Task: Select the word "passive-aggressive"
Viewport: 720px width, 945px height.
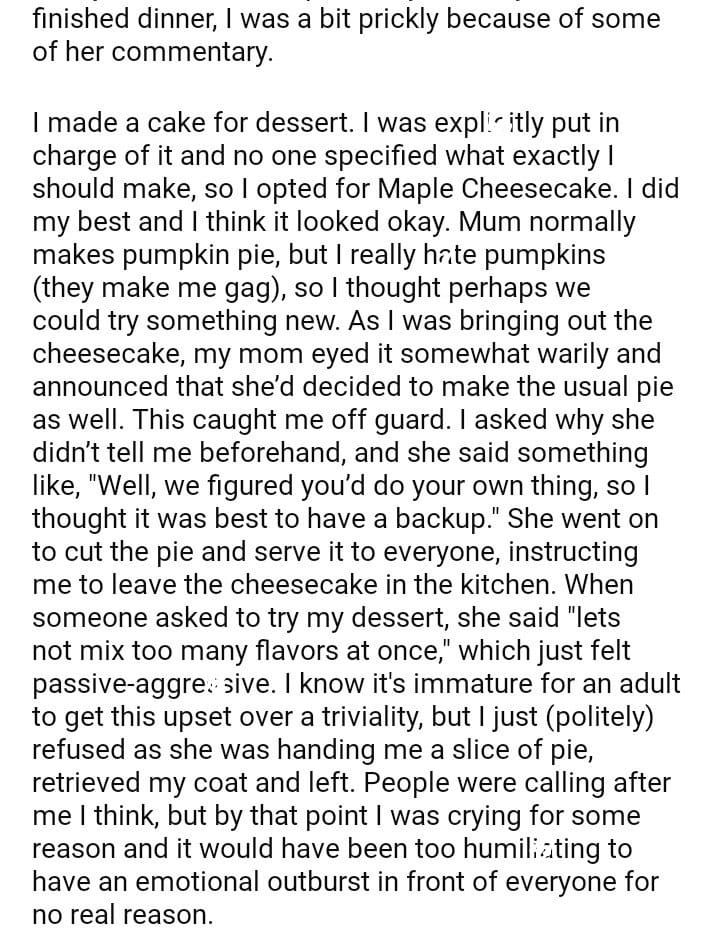Action: click(x=145, y=684)
